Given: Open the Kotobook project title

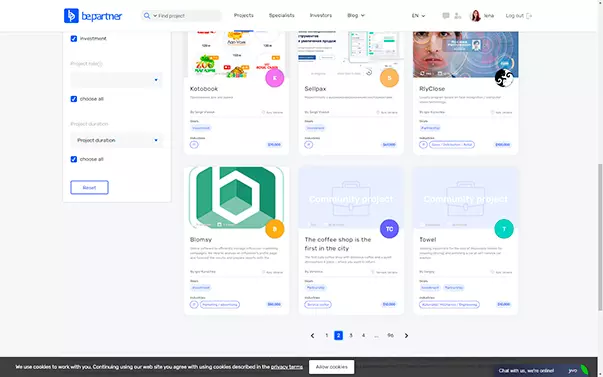Looking at the screenshot, I should tap(204, 89).
